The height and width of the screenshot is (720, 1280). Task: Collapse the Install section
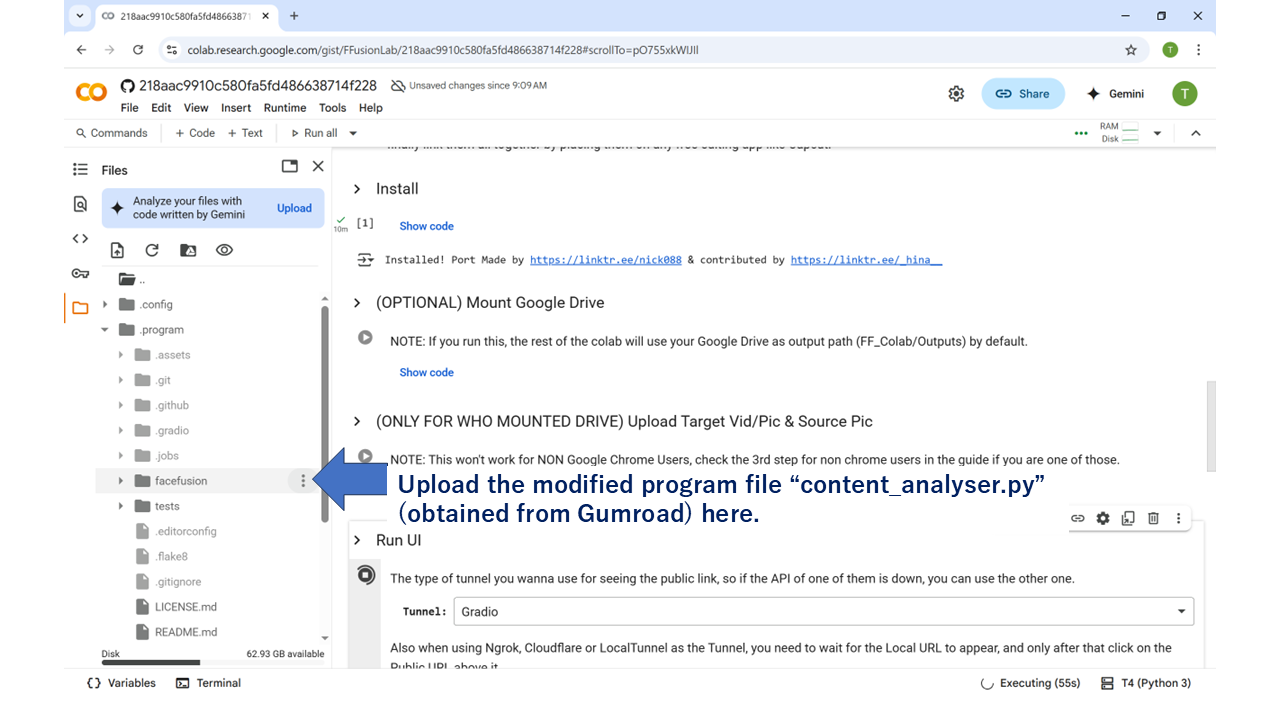tap(357, 189)
